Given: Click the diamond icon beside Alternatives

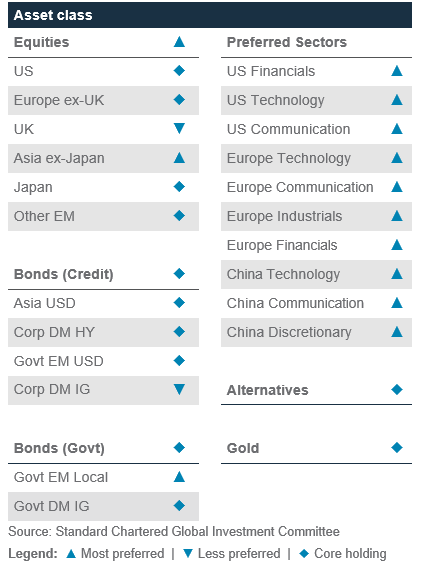Looking at the screenshot, I should 397,389.
